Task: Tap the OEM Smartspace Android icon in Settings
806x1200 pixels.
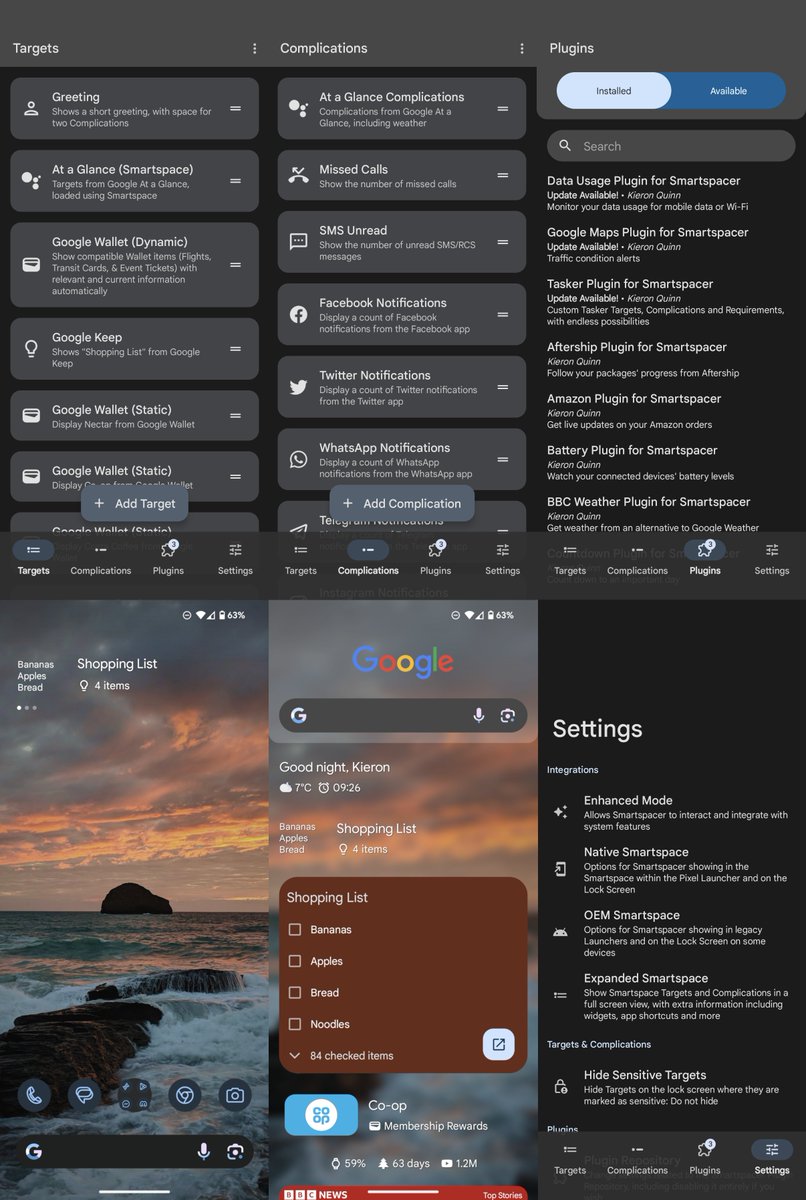Action: [561, 932]
